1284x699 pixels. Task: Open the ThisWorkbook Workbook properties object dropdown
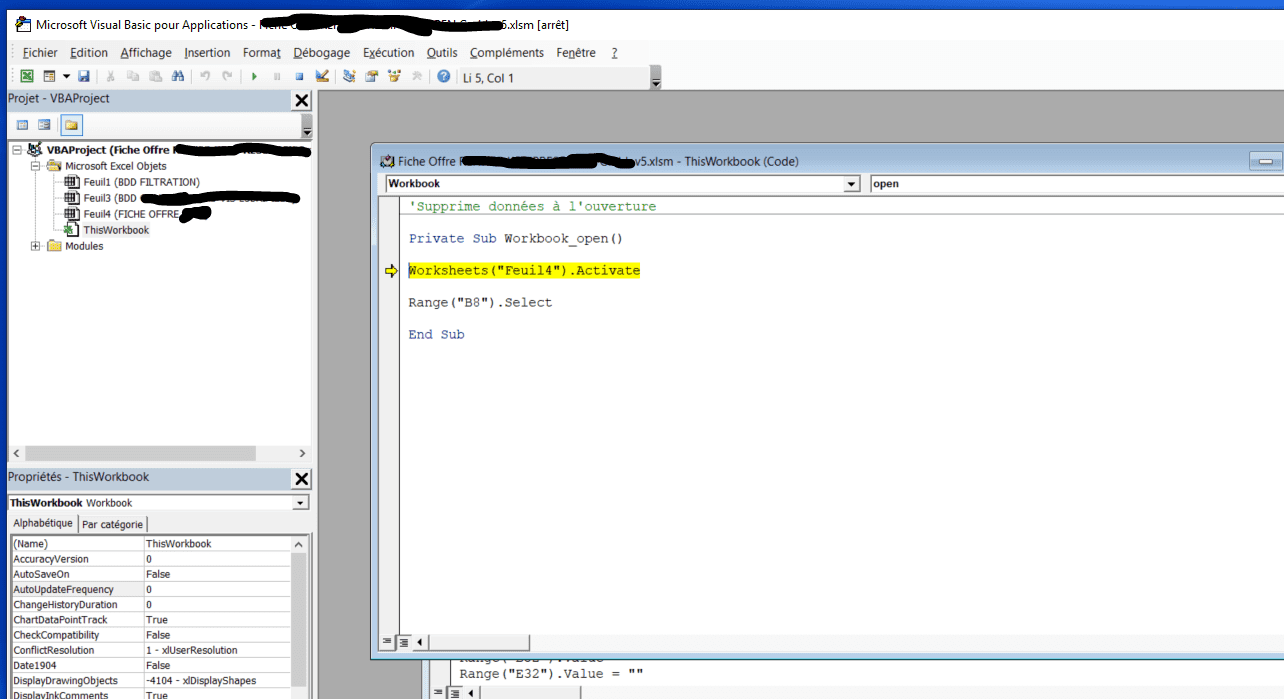pos(301,503)
